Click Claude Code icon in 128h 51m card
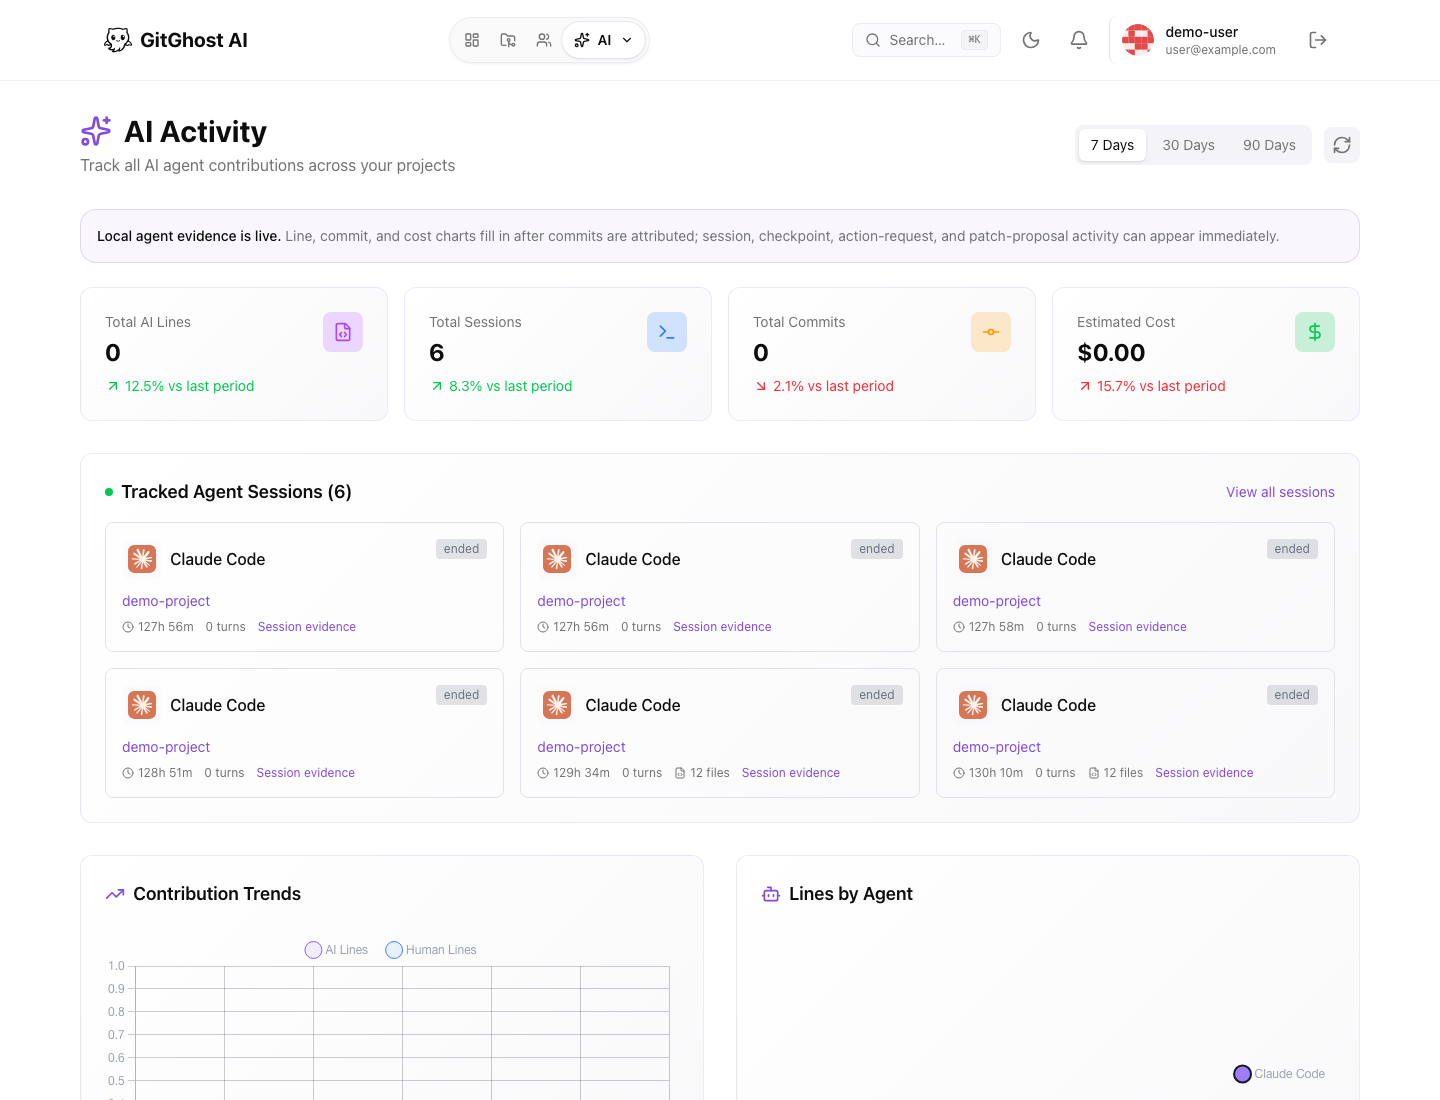 pos(142,705)
